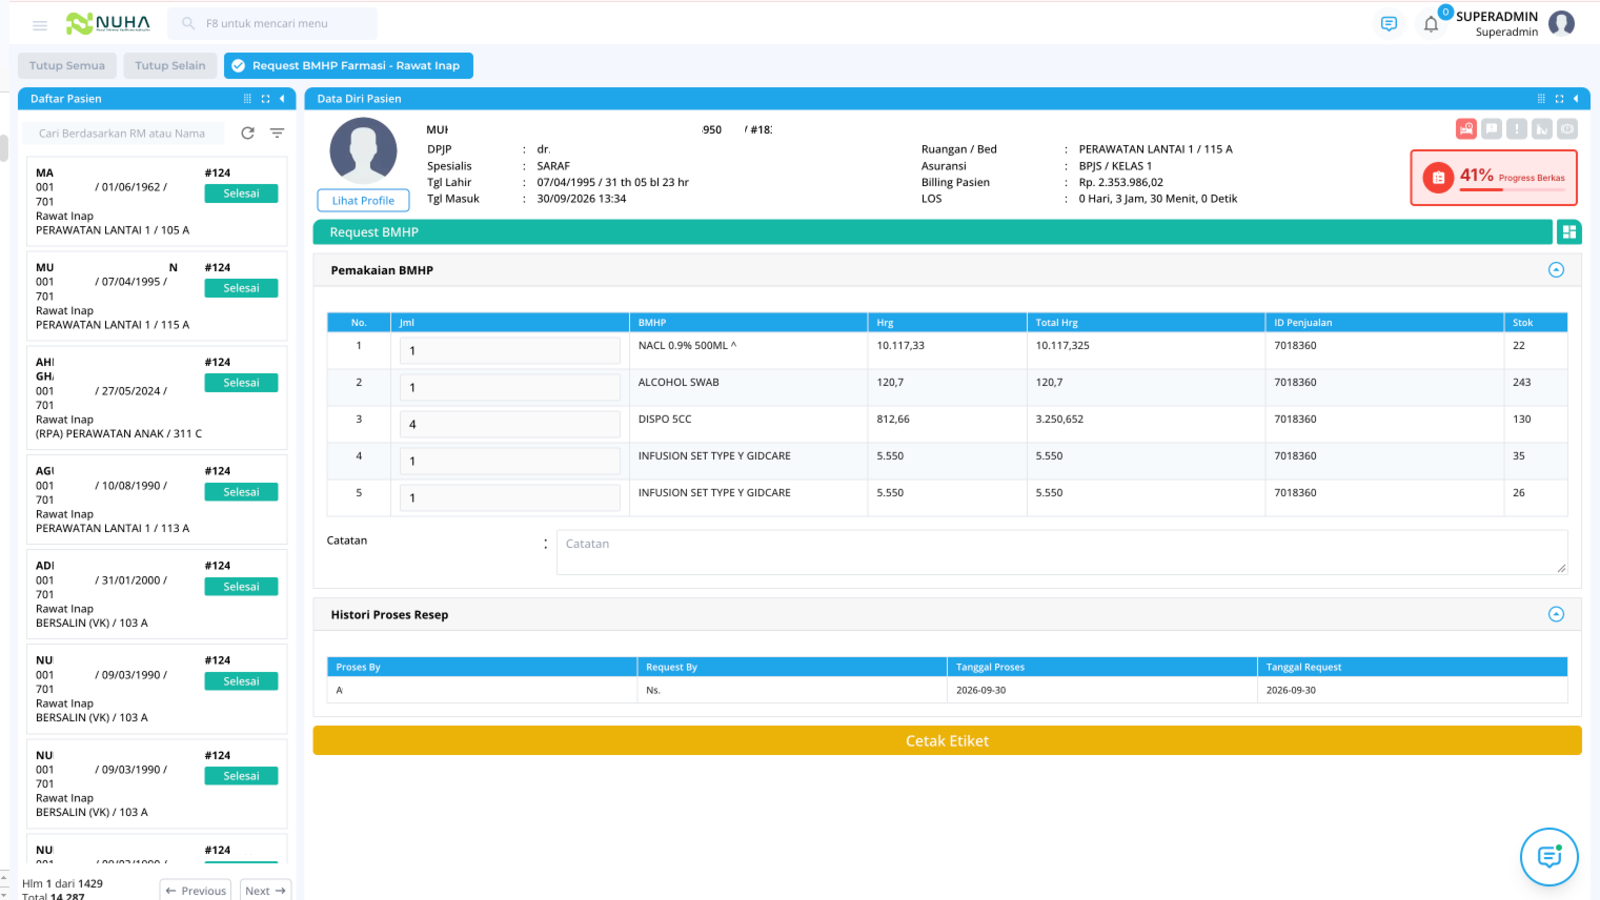The image size is (1600, 900).
Task: Open the green dashboard tiles button
Action: point(1569,232)
